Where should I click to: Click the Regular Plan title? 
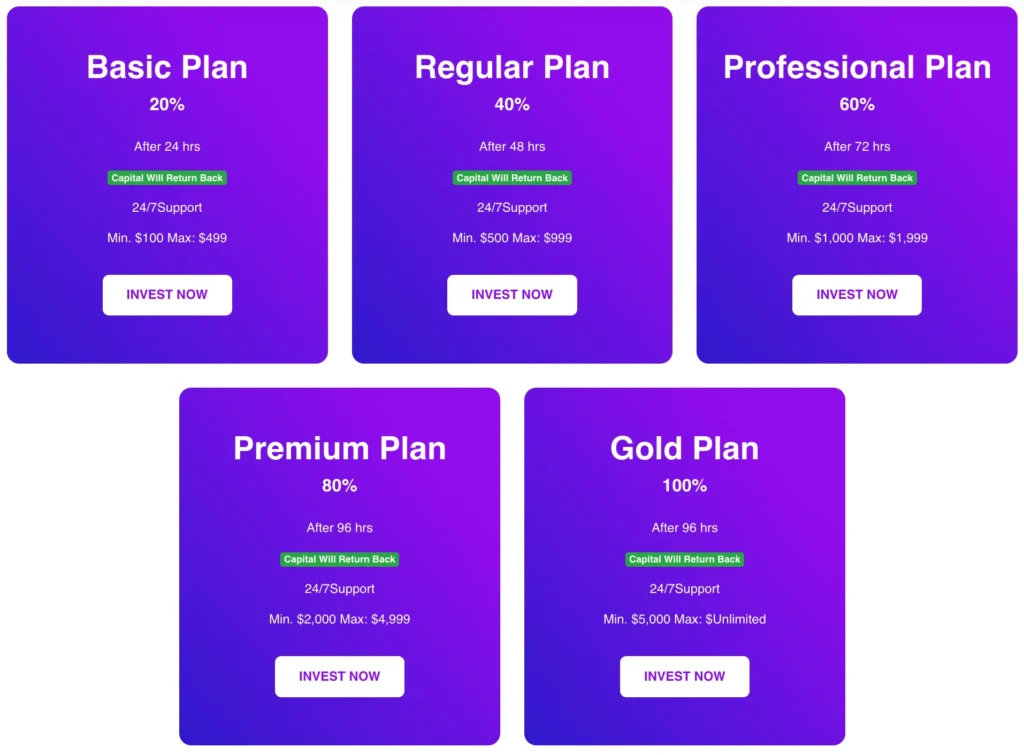pyautogui.click(x=512, y=67)
